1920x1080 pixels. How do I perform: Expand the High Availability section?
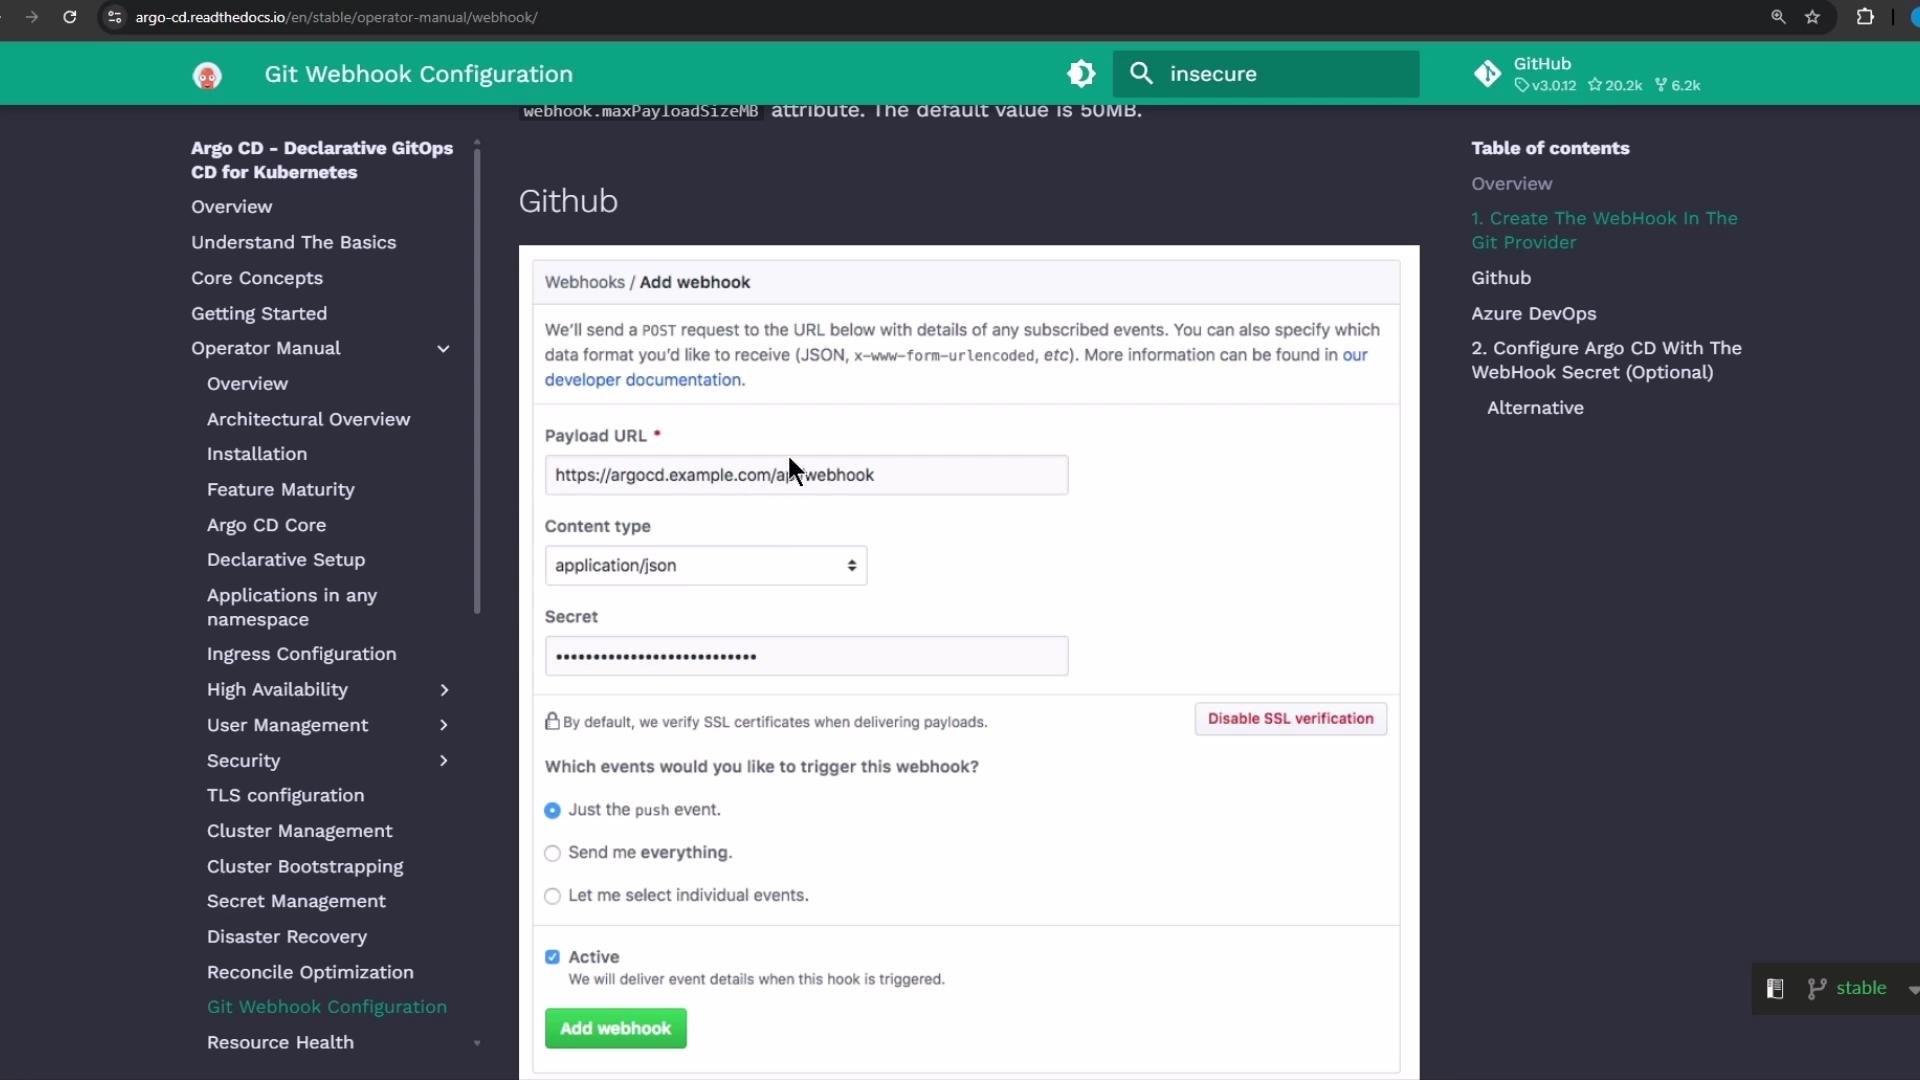pos(444,690)
